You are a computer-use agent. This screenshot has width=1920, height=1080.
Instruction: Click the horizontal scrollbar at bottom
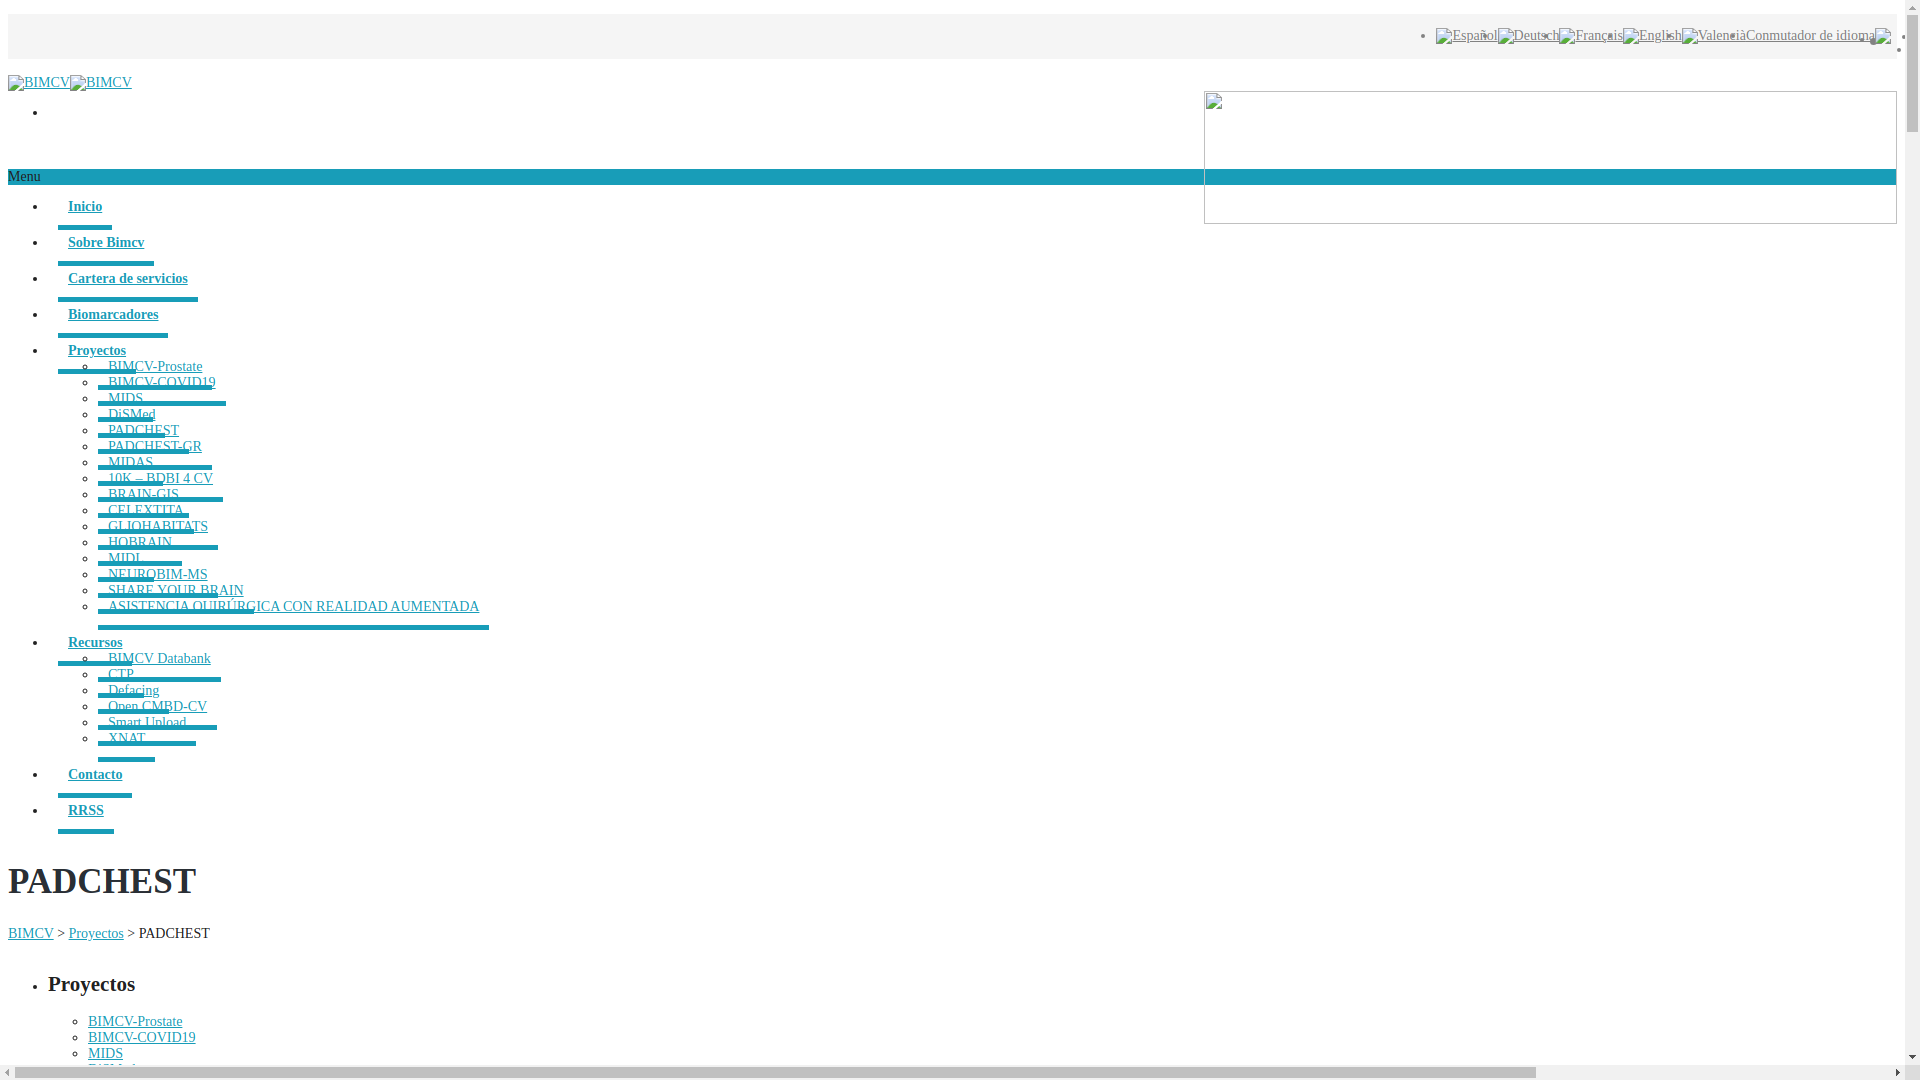click(x=775, y=1073)
